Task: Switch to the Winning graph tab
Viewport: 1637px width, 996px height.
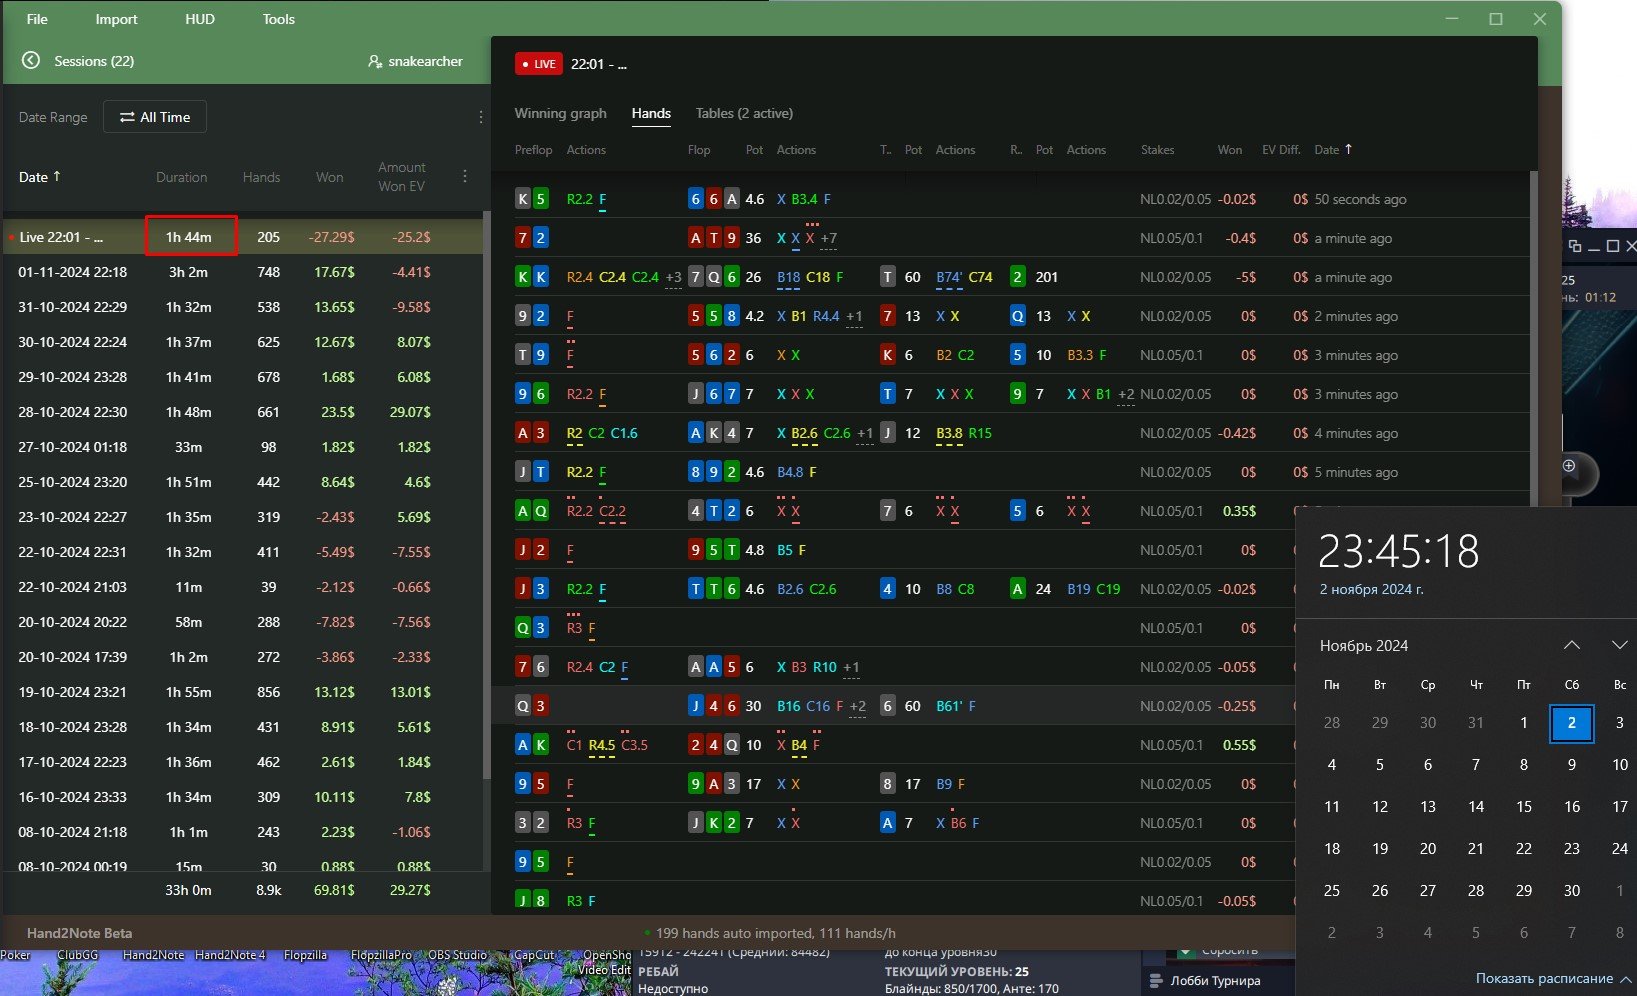Action: click(561, 113)
